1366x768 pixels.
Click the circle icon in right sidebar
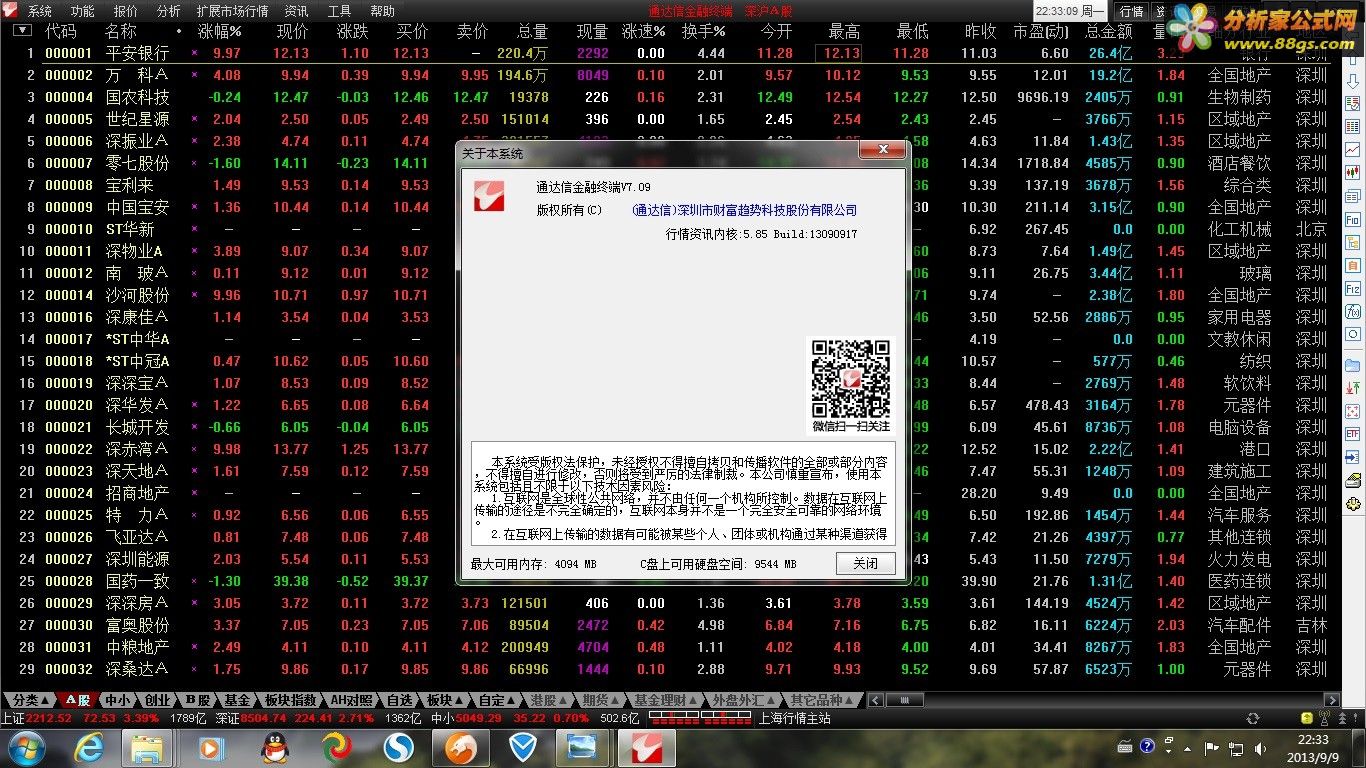coord(1353,334)
